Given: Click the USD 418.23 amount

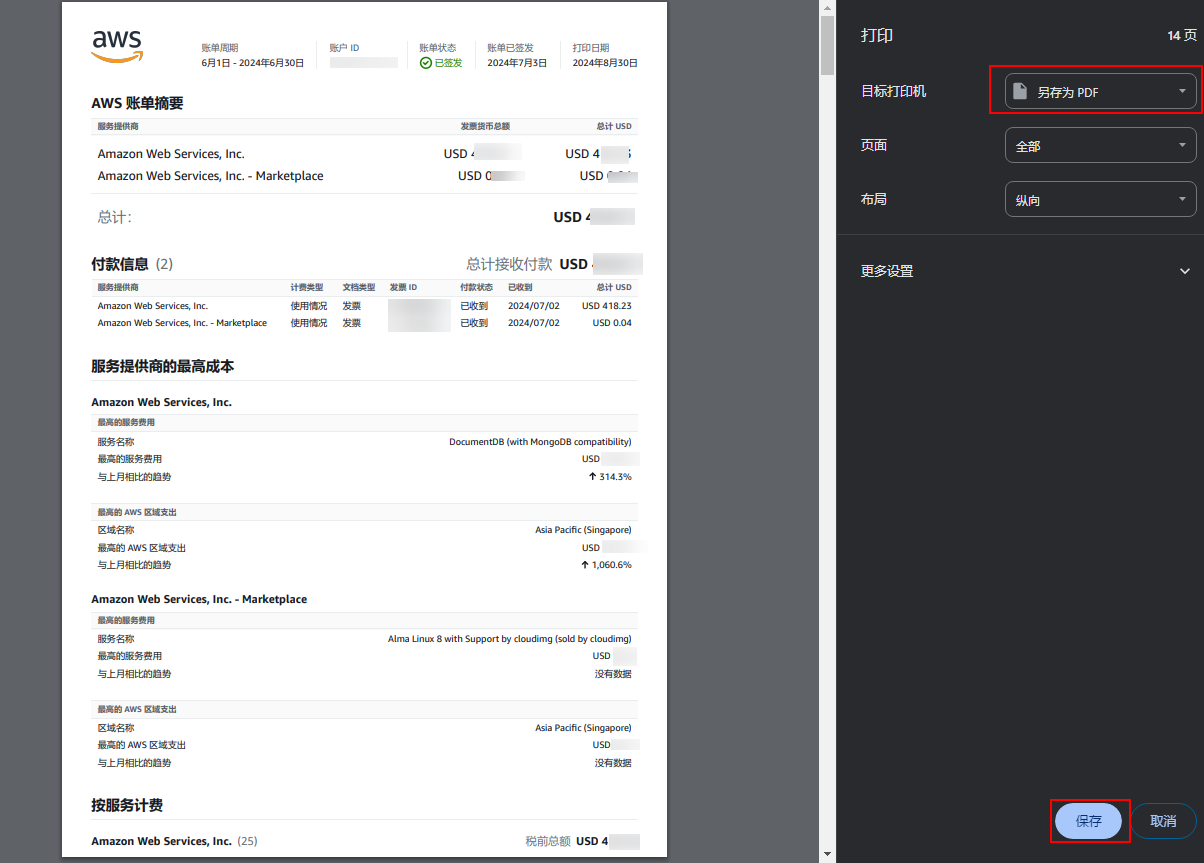Looking at the screenshot, I should point(607,306).
